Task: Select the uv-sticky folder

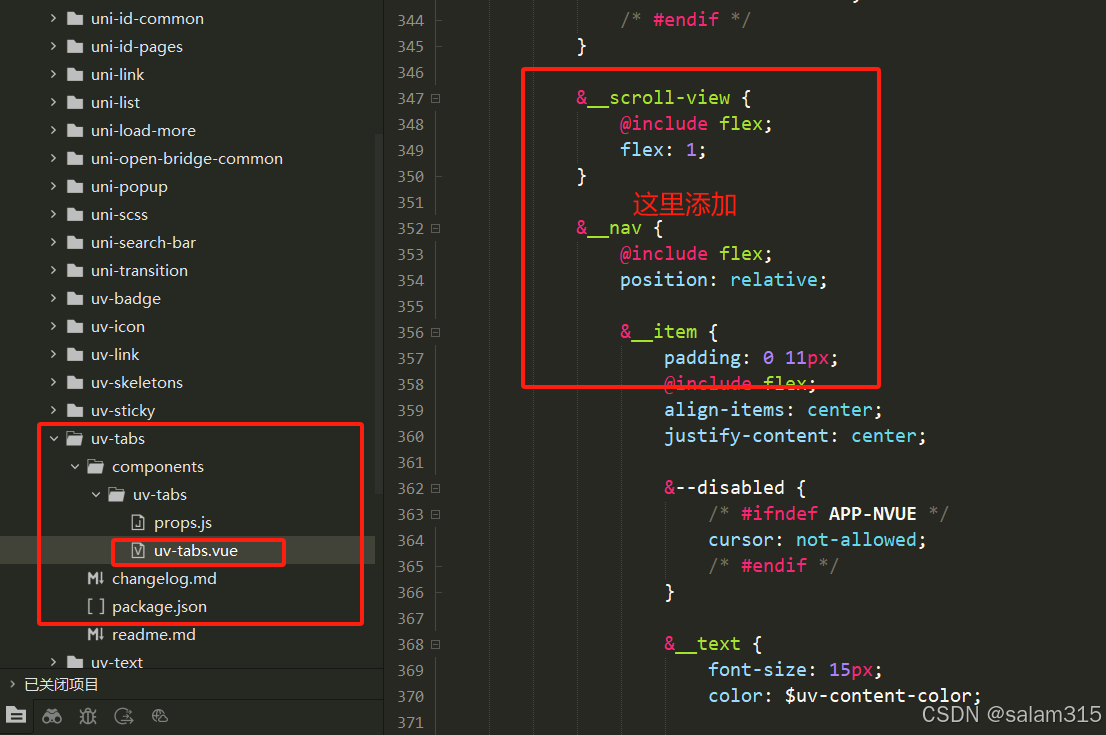Action: tap(119, 410)
